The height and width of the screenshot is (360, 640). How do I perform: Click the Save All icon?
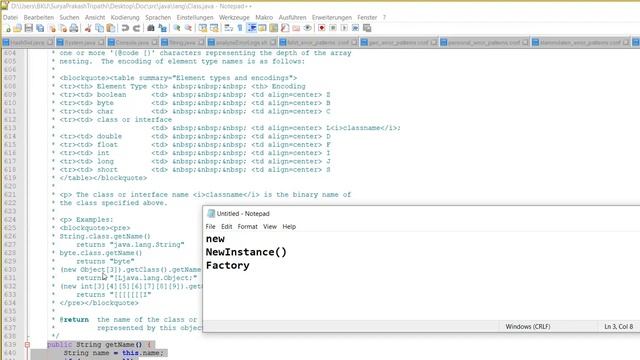(x=40, y=28)
